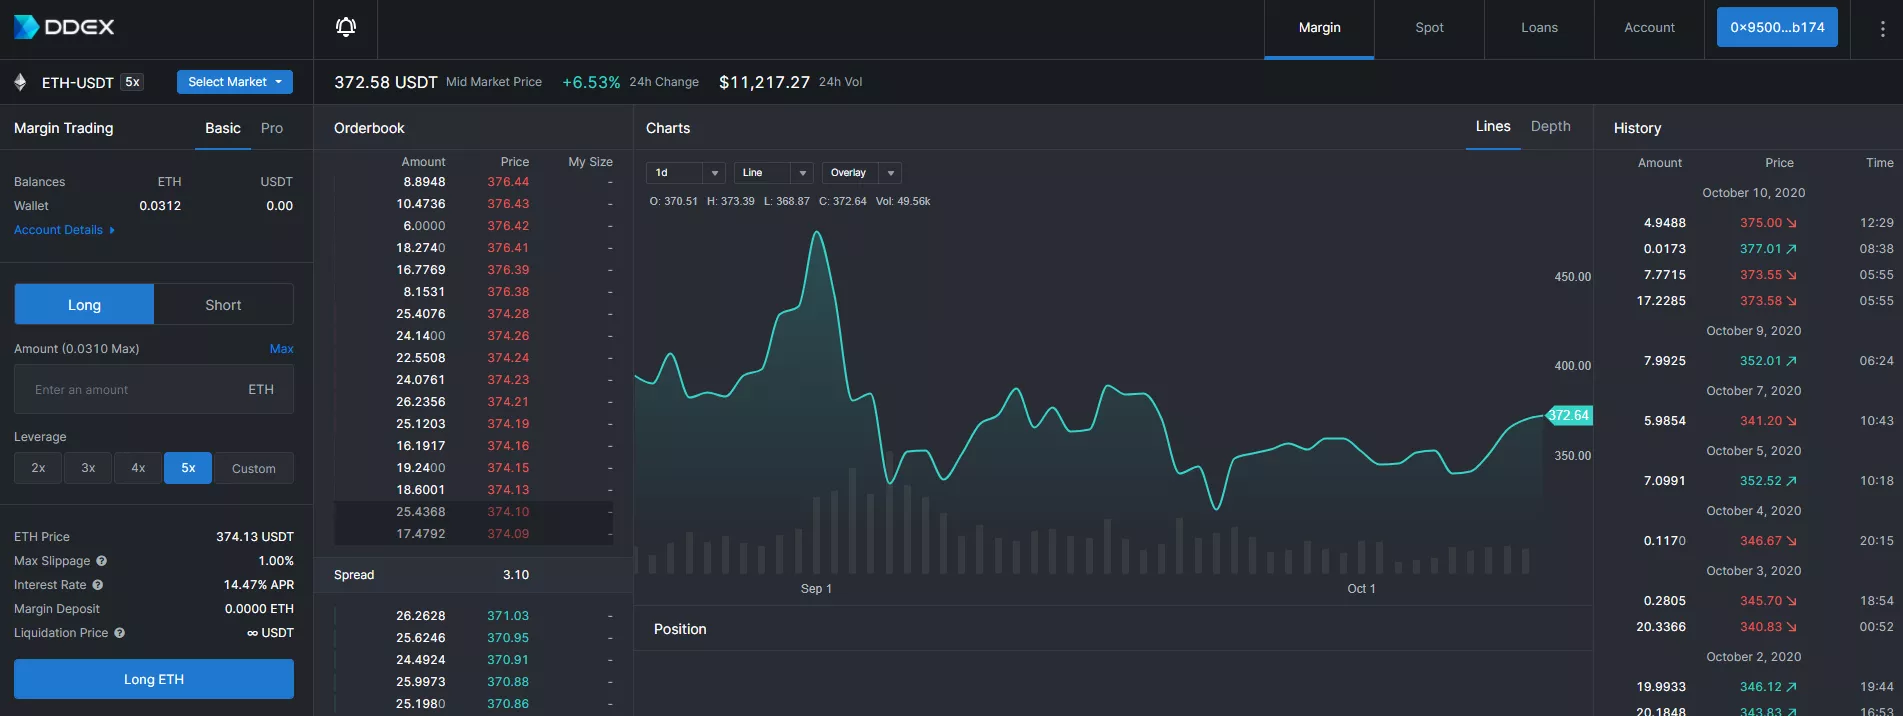The image size is (1903, 716).
Task: Click the Oct 1 chart axis label
Action: click(1361, 589)
